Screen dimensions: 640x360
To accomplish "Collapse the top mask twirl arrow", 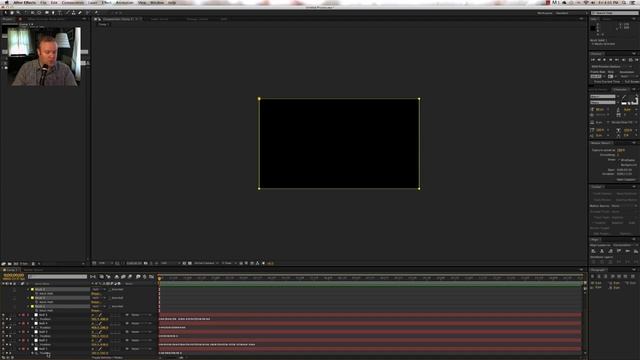I will tap(29, 289).
